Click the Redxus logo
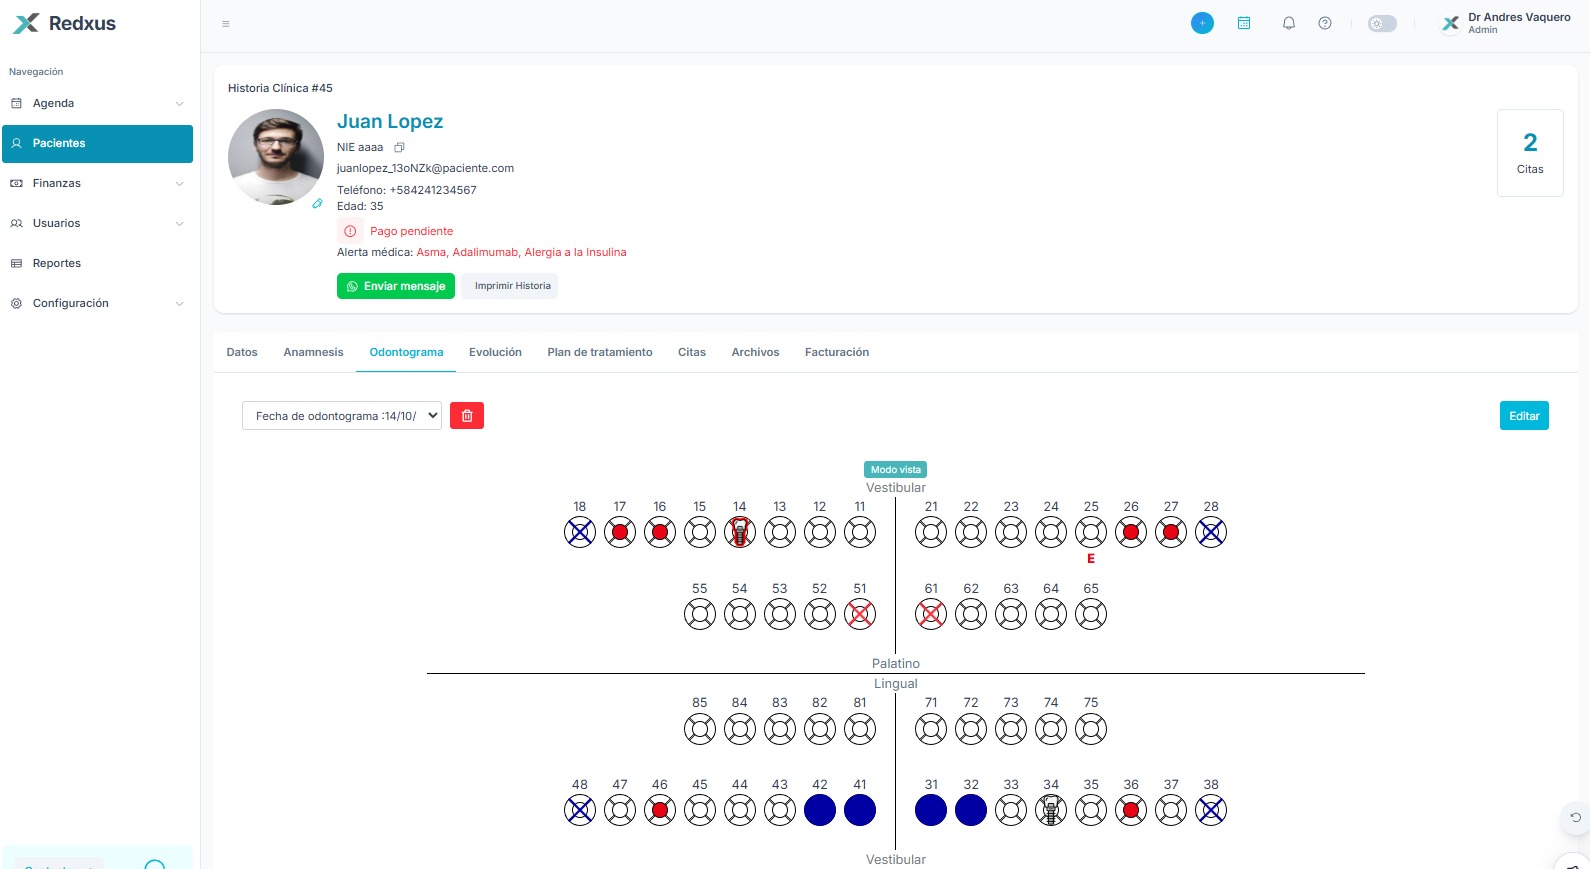1590x869 pixels. click(x=65, y=23)
